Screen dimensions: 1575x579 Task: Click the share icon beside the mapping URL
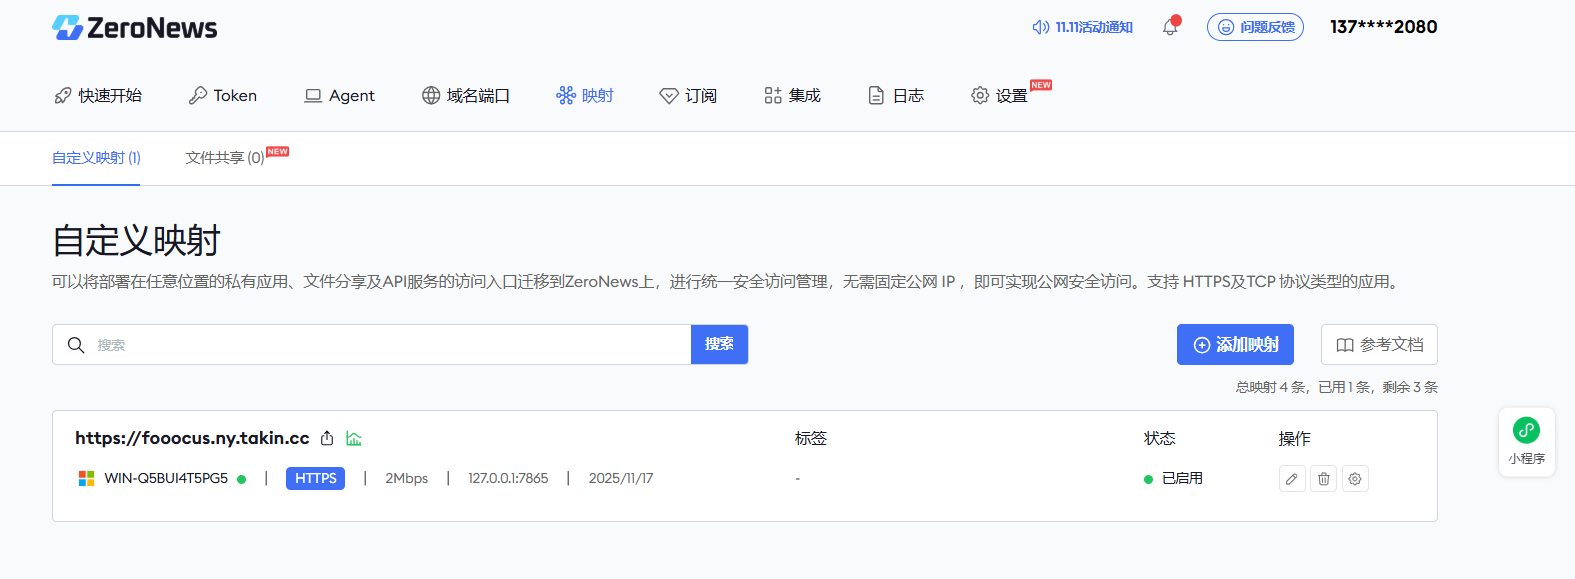(x=327, y=438)
